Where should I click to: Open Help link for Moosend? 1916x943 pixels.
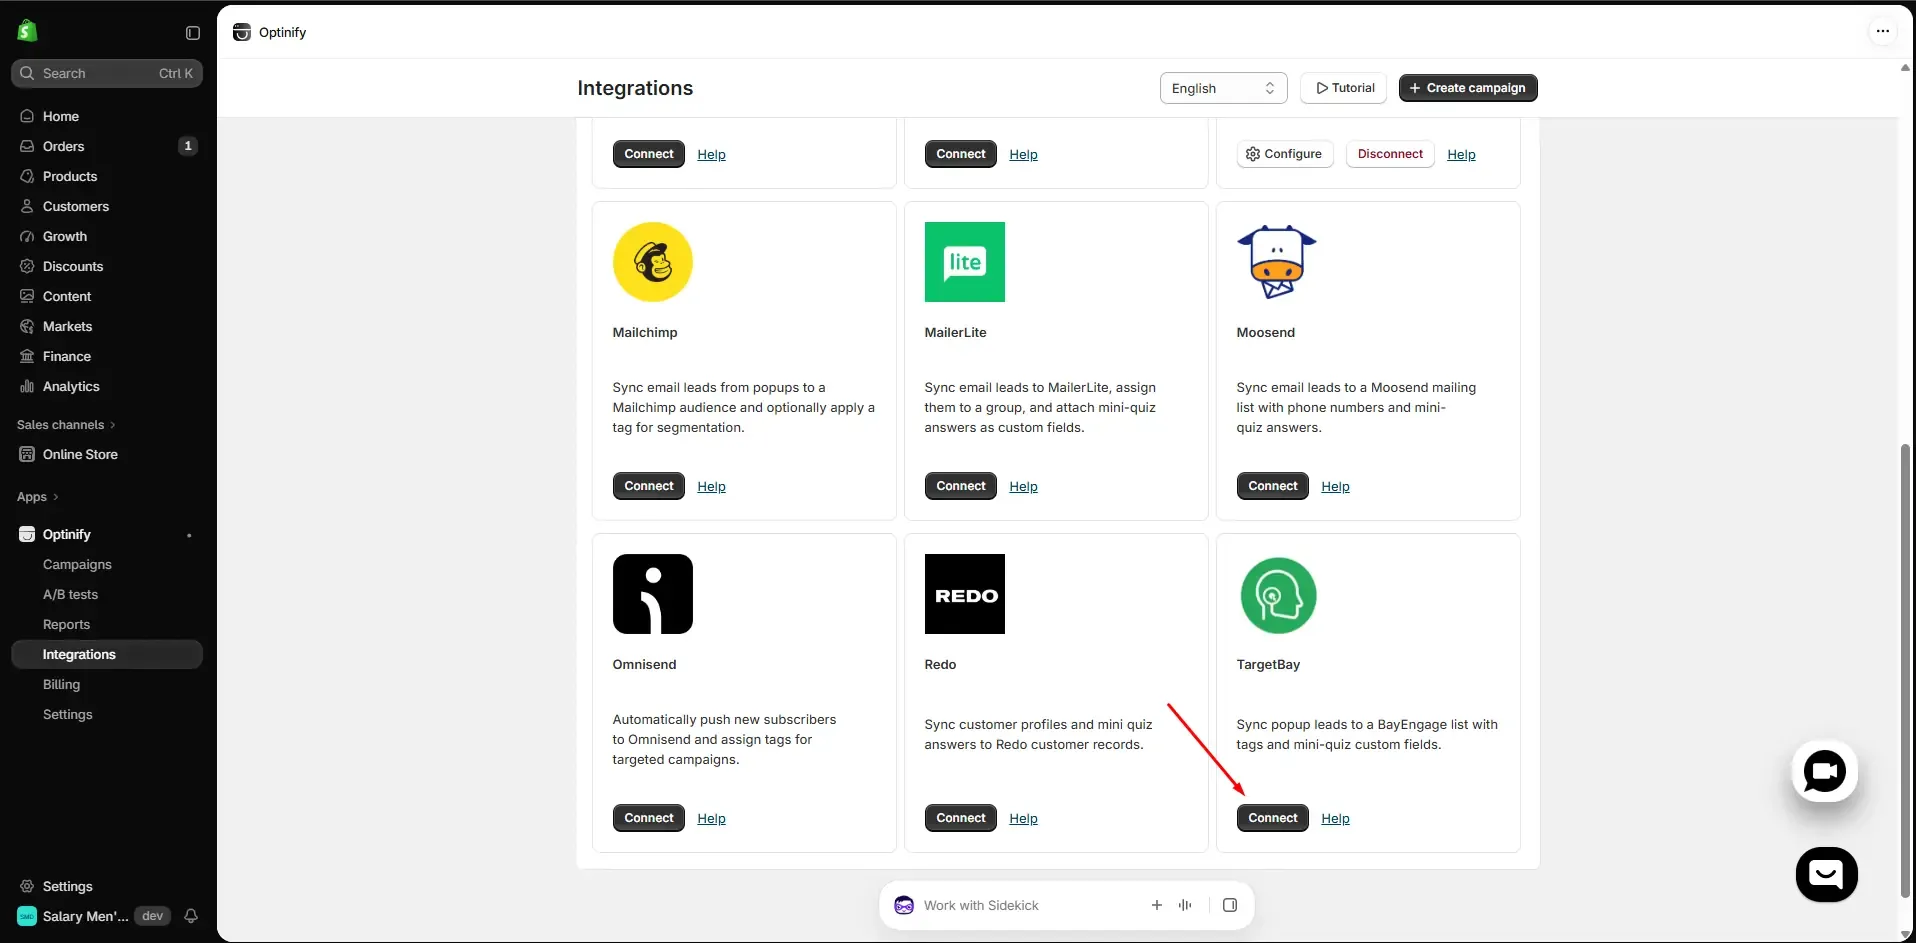point(1335,487)
